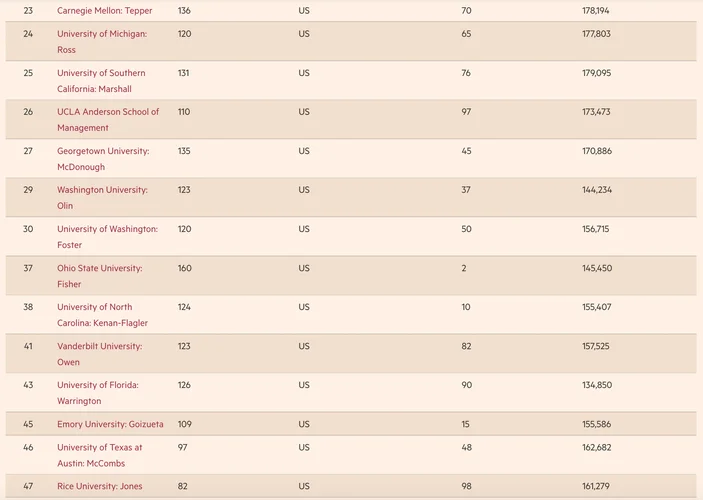Select value 70 in Carnegie Mellon row
The image size is (703, 500).
466,10
